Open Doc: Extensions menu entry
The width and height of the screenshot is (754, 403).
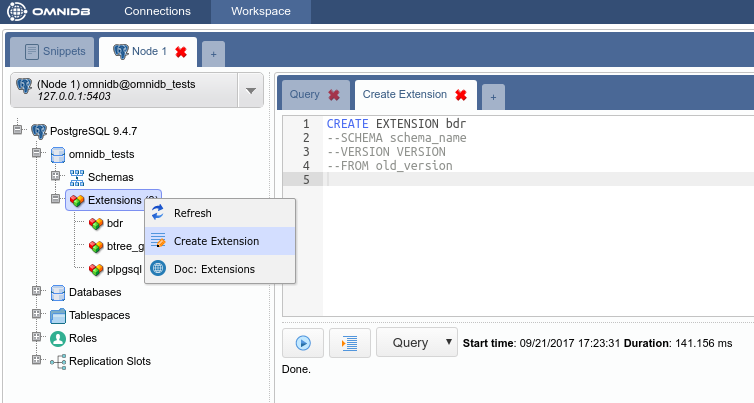pos(213,269)
